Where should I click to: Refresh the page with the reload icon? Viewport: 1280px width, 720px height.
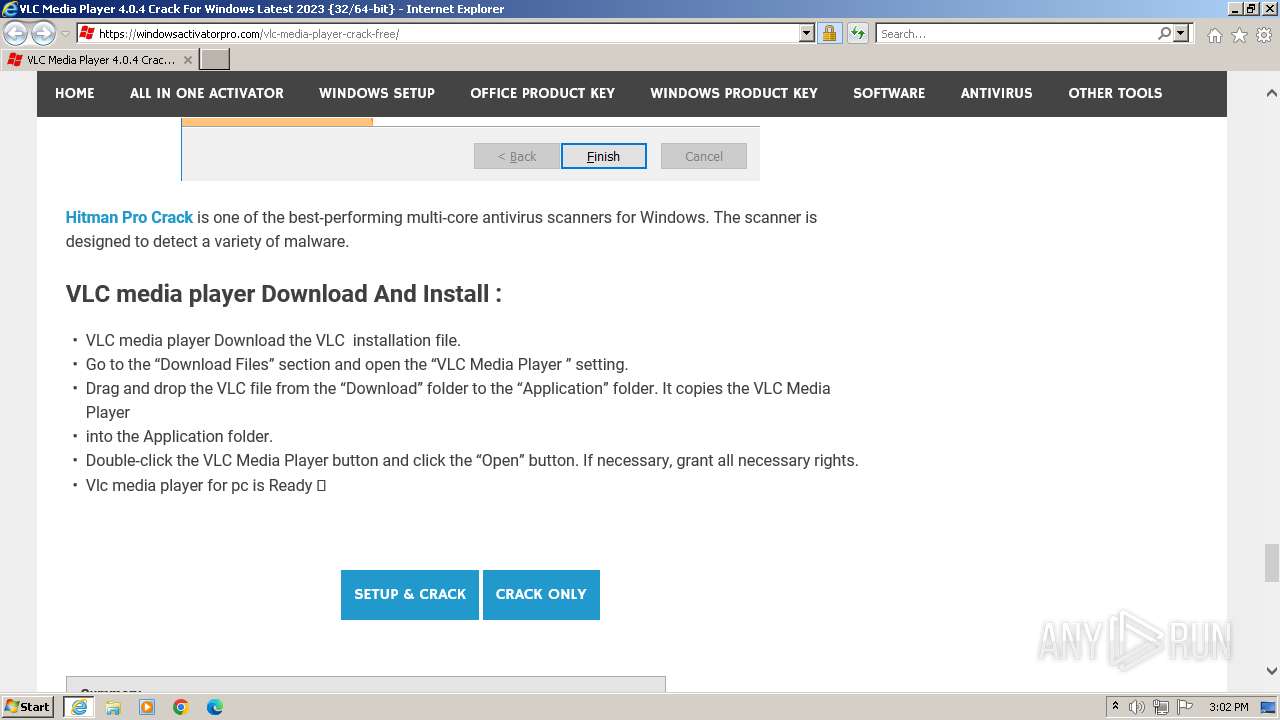858,33
